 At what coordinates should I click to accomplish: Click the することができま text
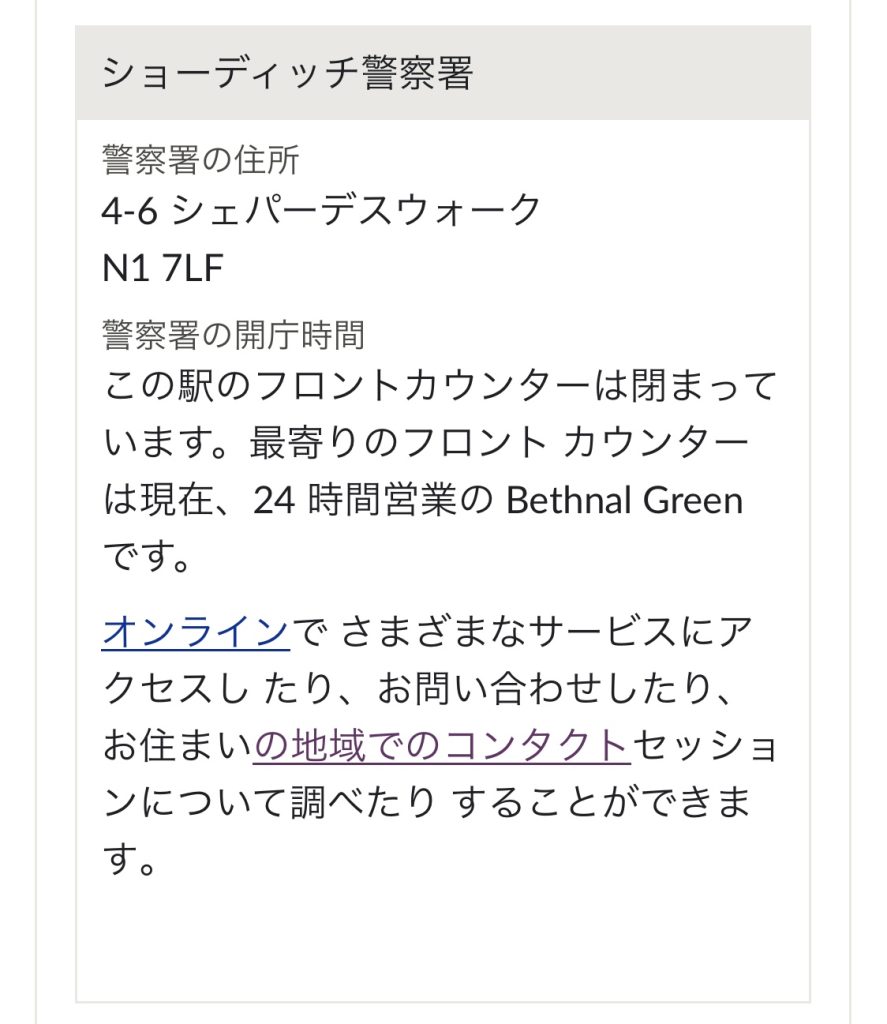[x=600, y=802]
